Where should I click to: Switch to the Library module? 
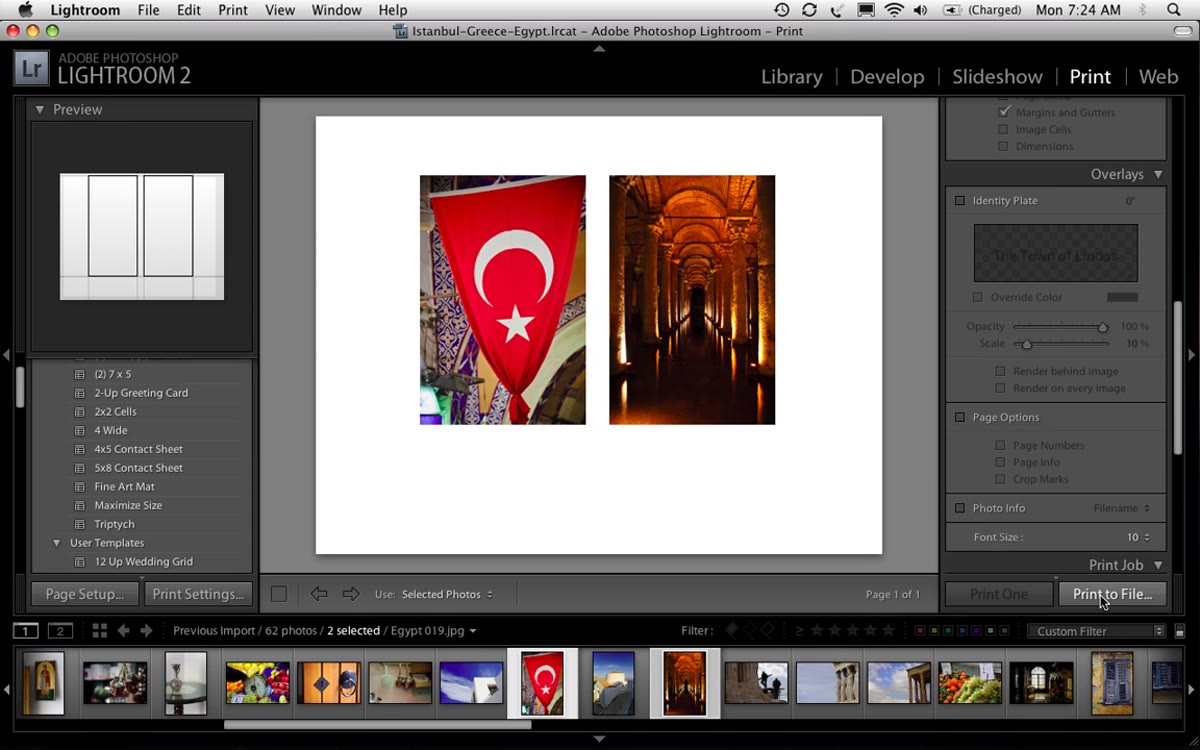791,76
